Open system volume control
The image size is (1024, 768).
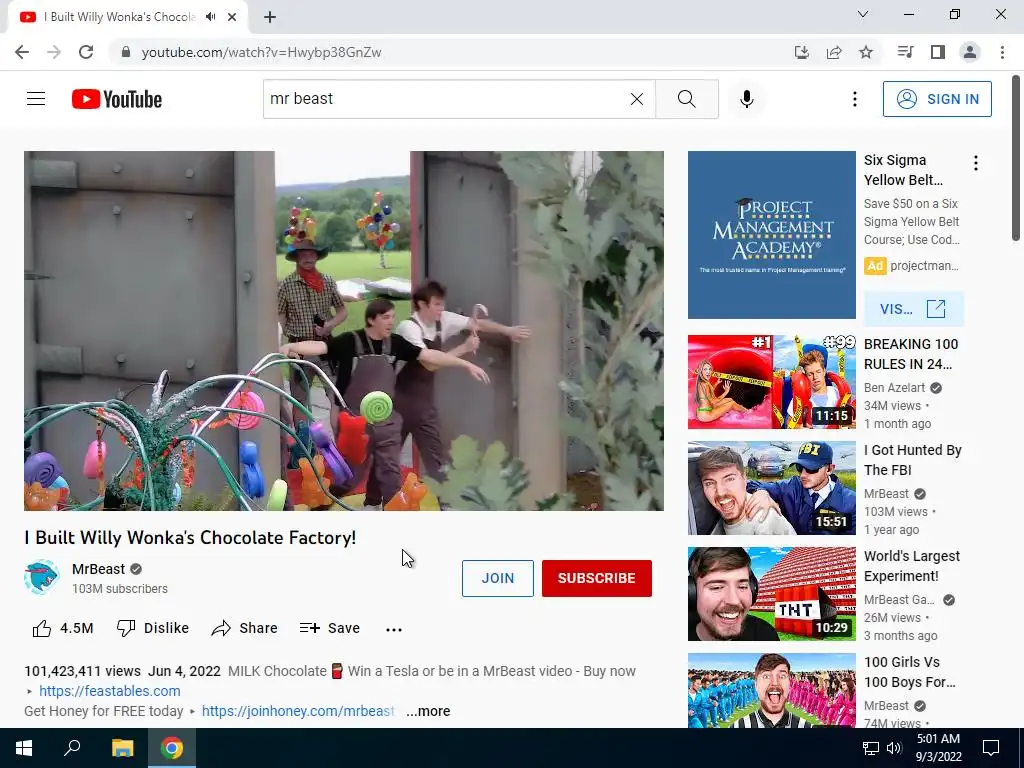coord(894,748)
